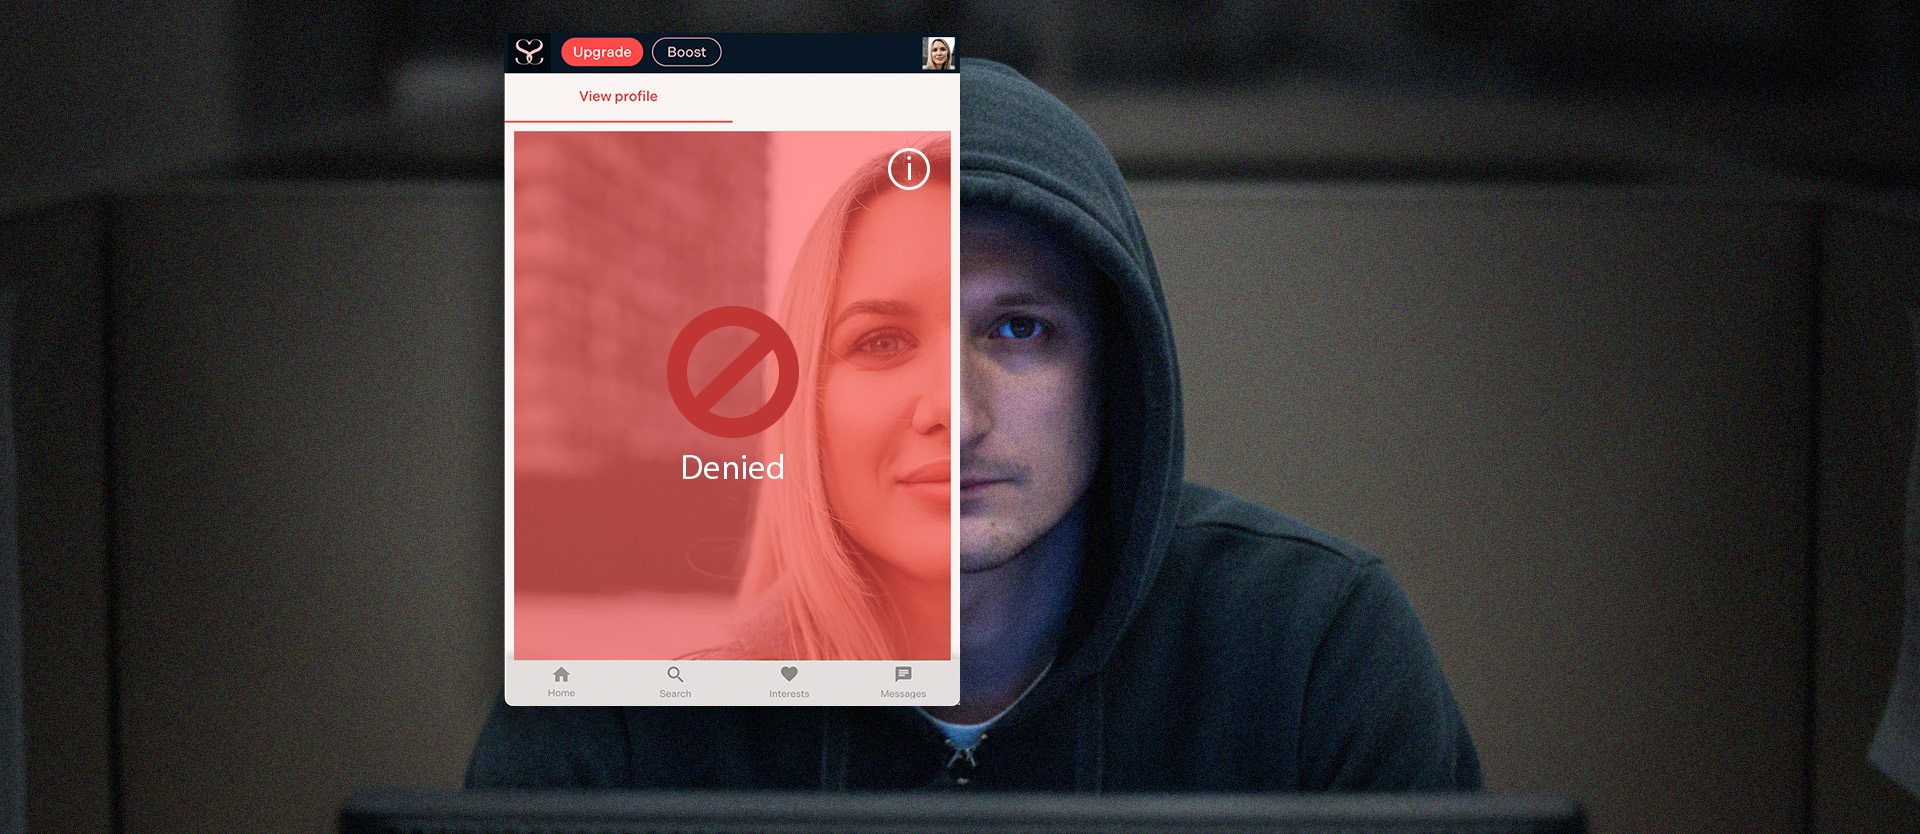This screenshot has height=834, width=1920.
Task: Click the Interests label in the bottom bar
Action: coord(789,694)
